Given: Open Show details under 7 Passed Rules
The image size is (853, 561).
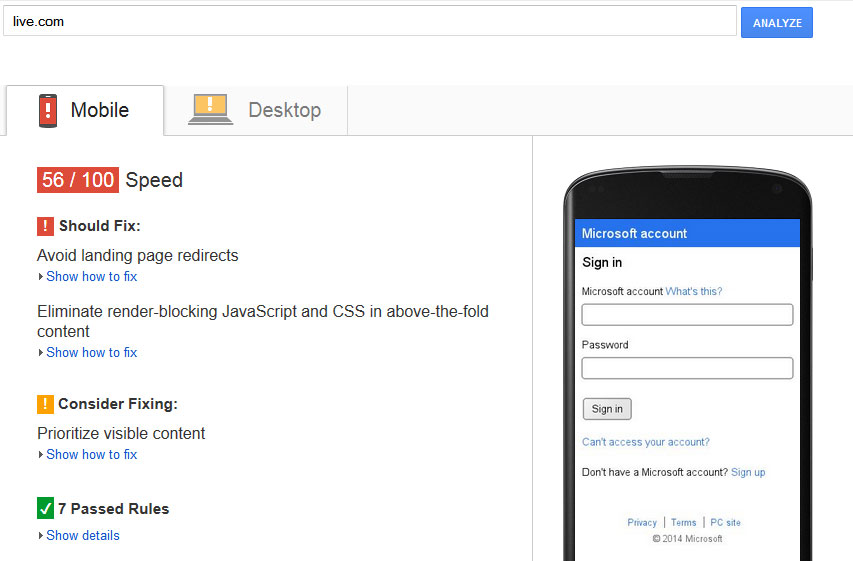Looking at the screenshot, I should (83, 535).
